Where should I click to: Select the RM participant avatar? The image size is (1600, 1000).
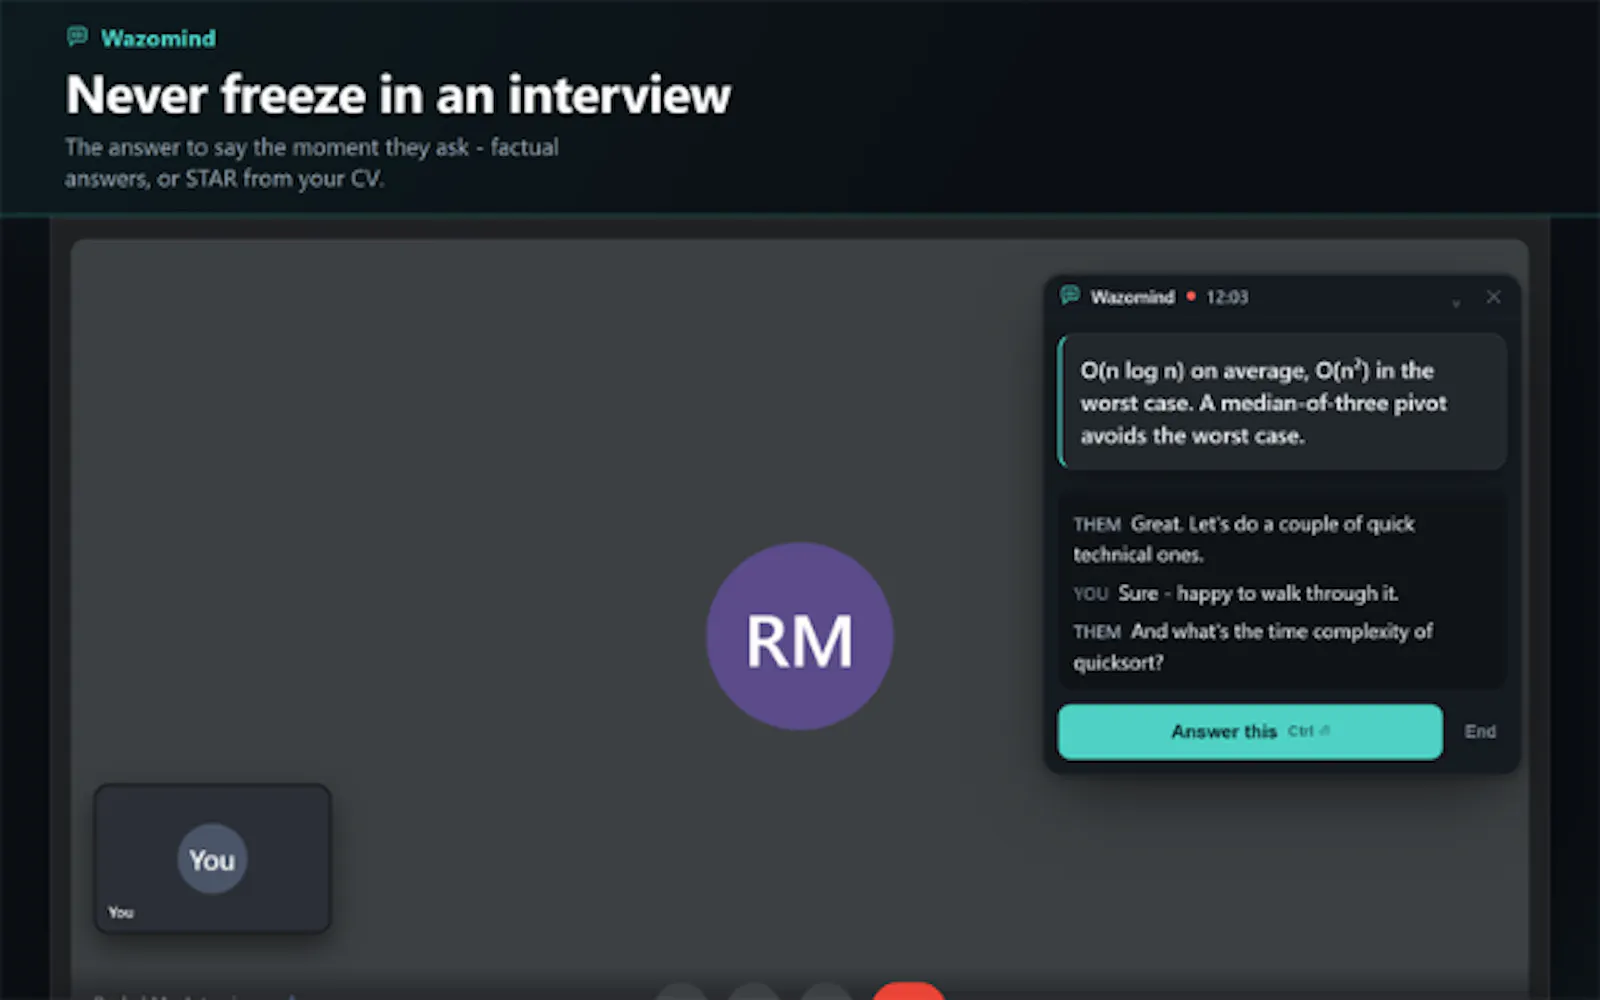click(x=800, y=636)
